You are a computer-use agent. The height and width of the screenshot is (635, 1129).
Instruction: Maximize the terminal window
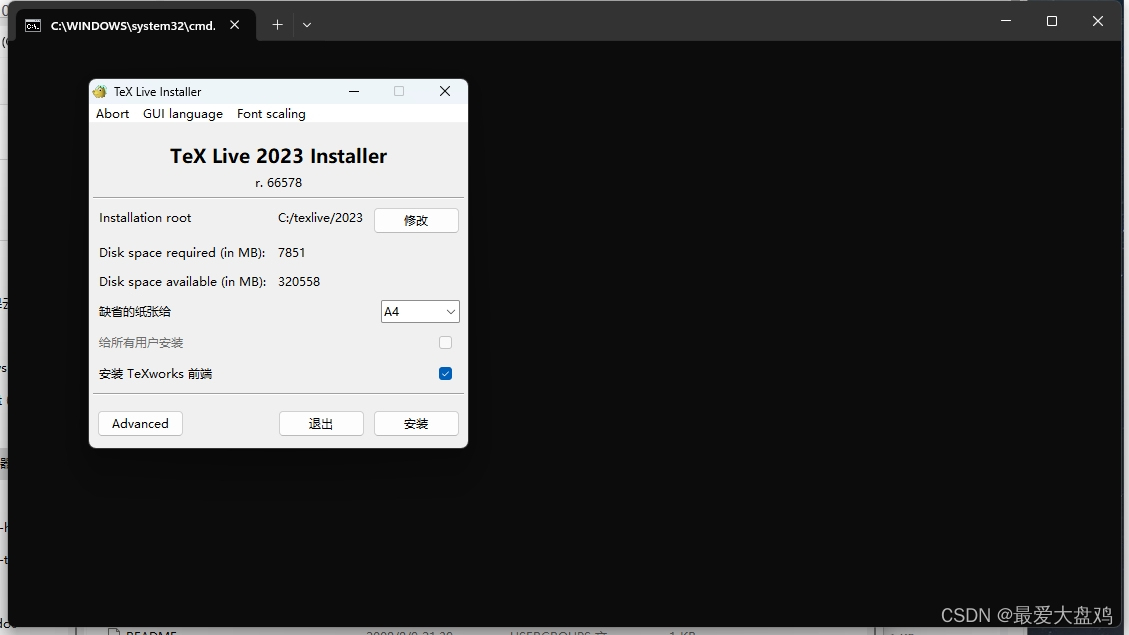point(1052,21)
